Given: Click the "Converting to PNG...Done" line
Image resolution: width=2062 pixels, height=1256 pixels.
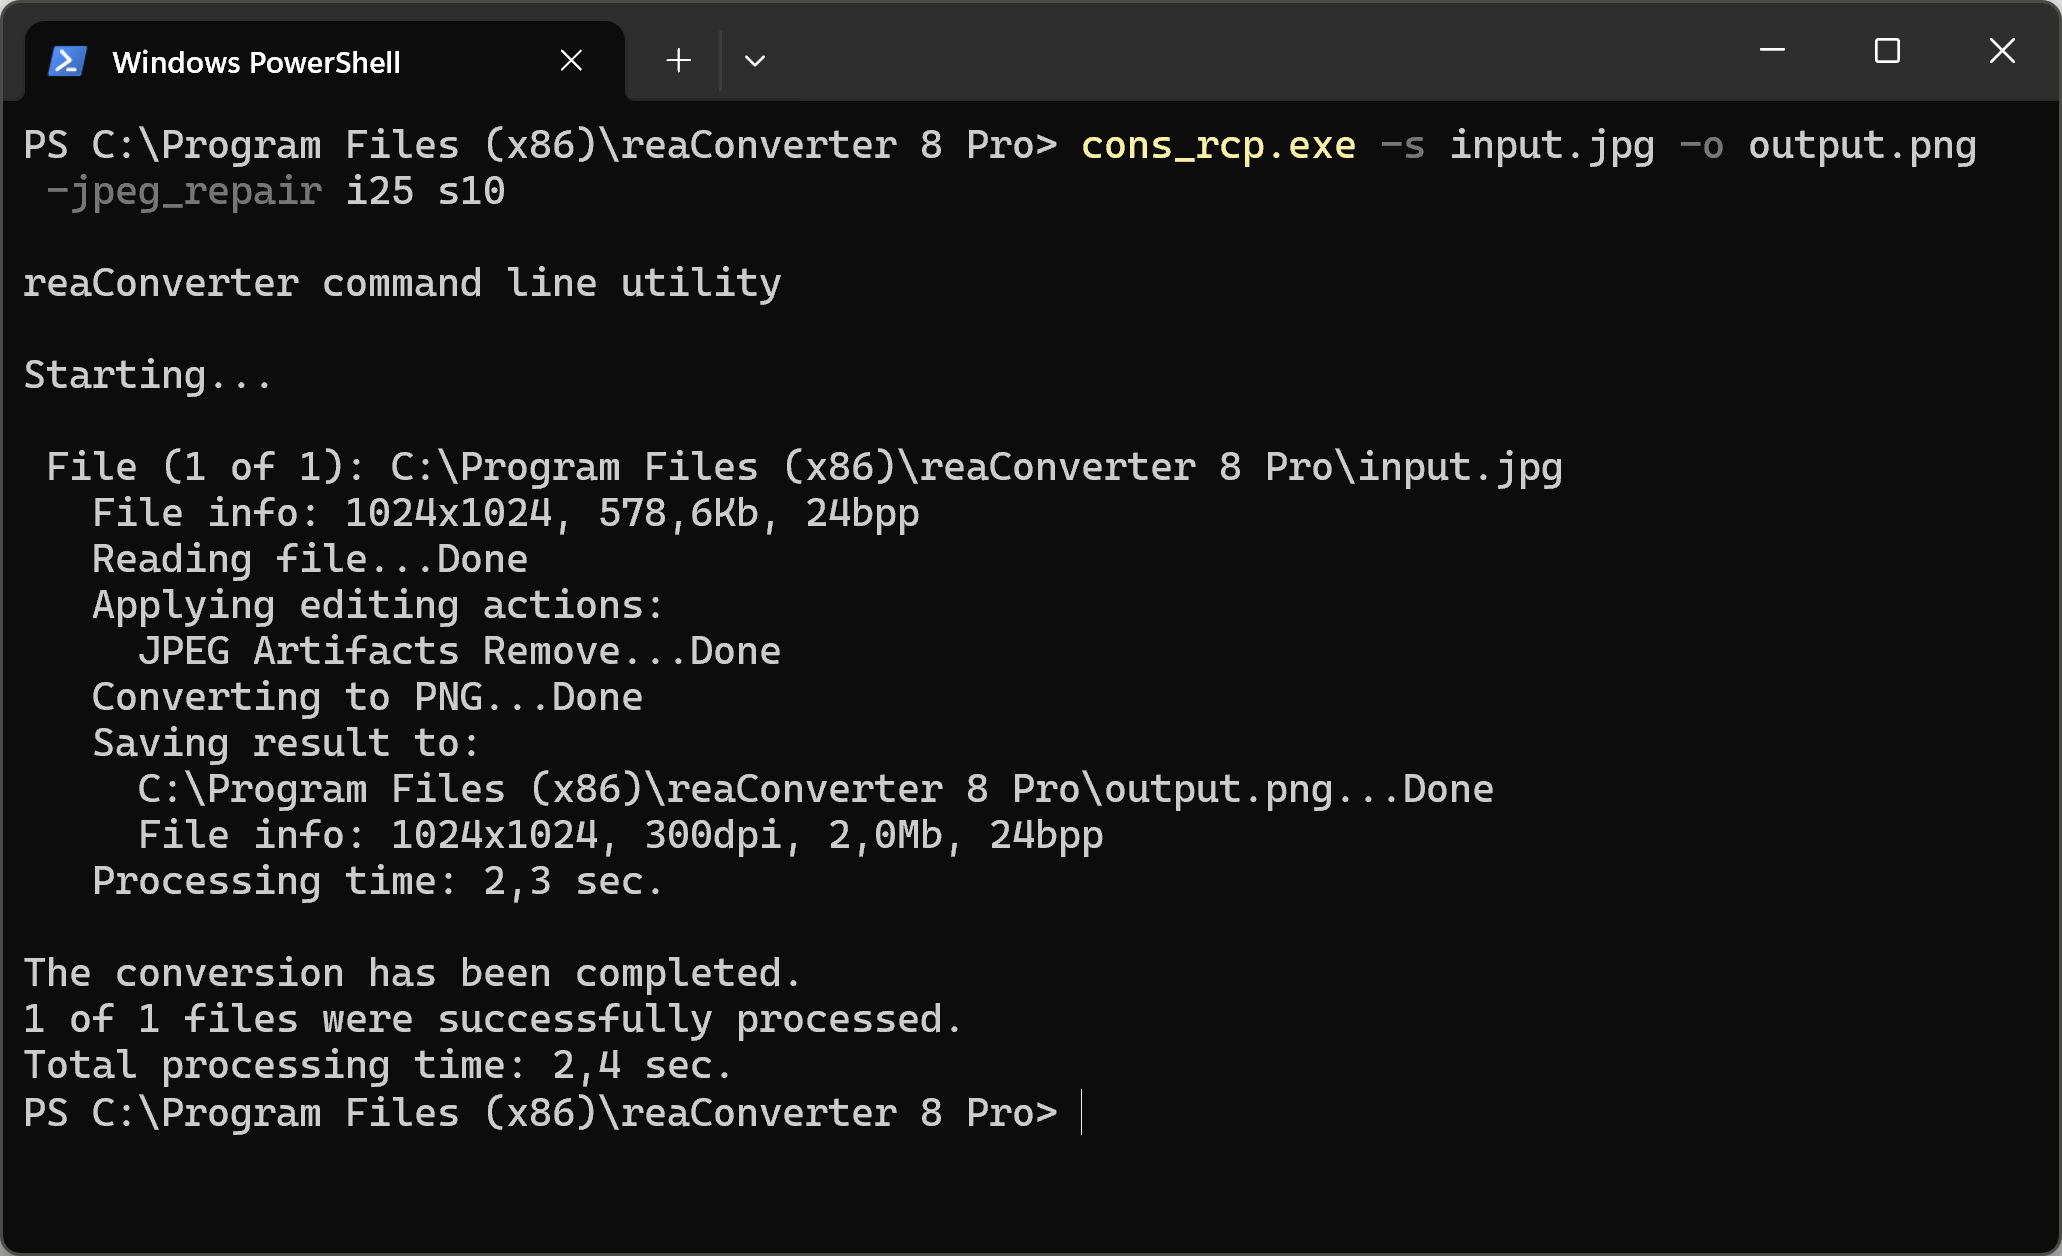Looking at the screenshot, I should tap(367, 697).
